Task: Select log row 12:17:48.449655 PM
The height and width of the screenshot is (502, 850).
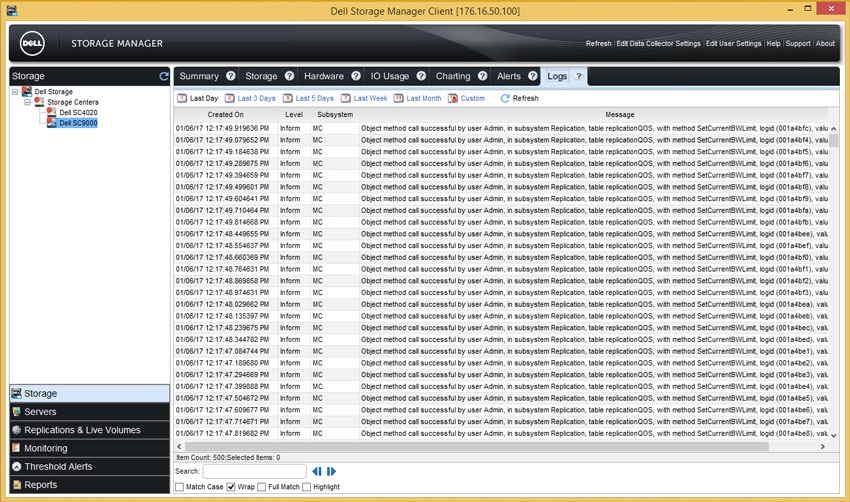Action: pyautogui.click(x=501, y=234)
